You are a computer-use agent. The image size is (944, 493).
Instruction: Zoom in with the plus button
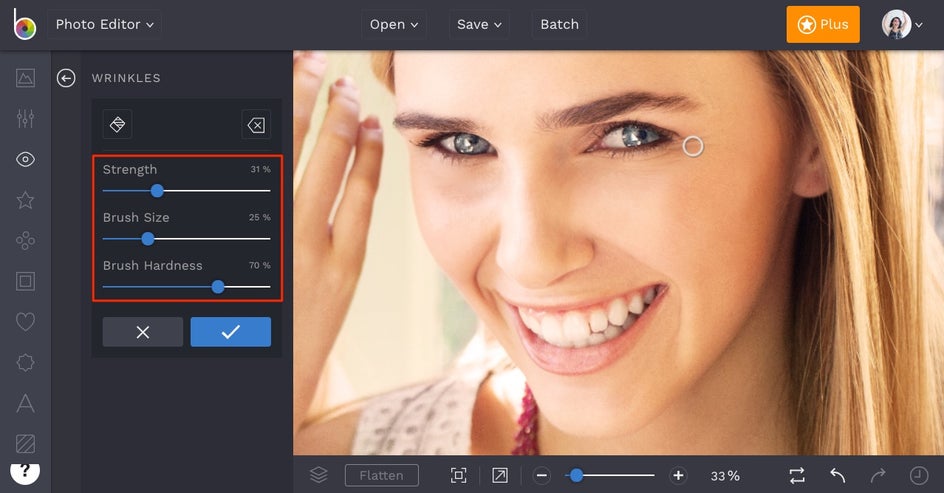click(x=678, y=476)
